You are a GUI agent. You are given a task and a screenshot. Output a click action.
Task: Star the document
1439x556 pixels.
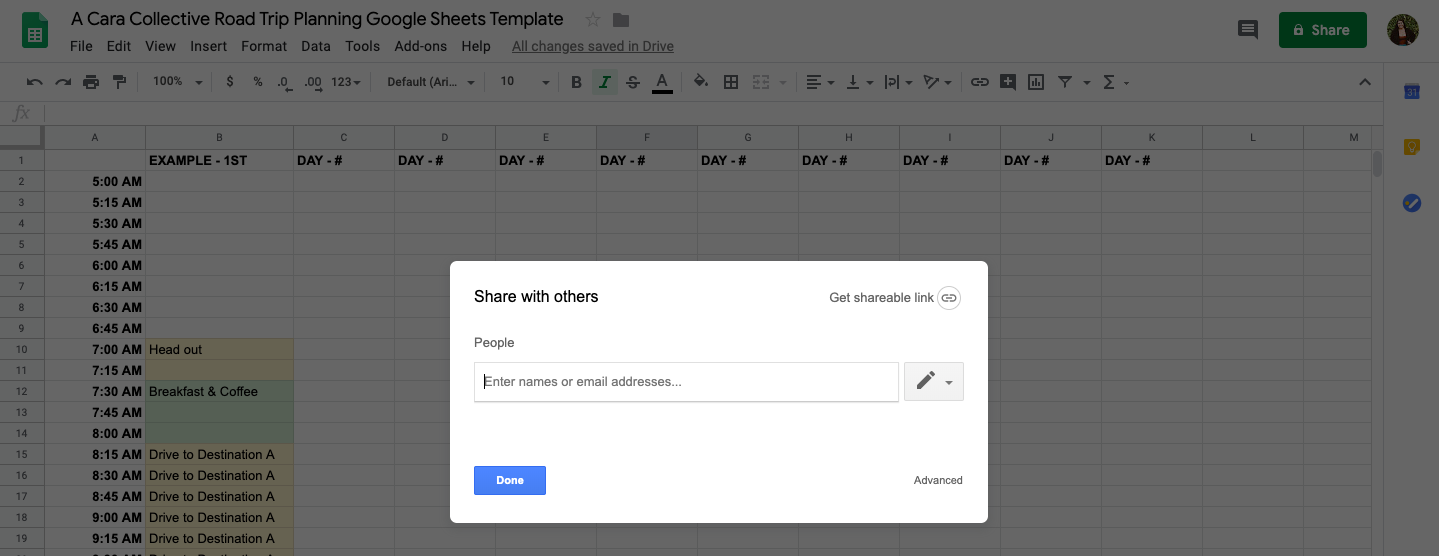pos(593,20)
